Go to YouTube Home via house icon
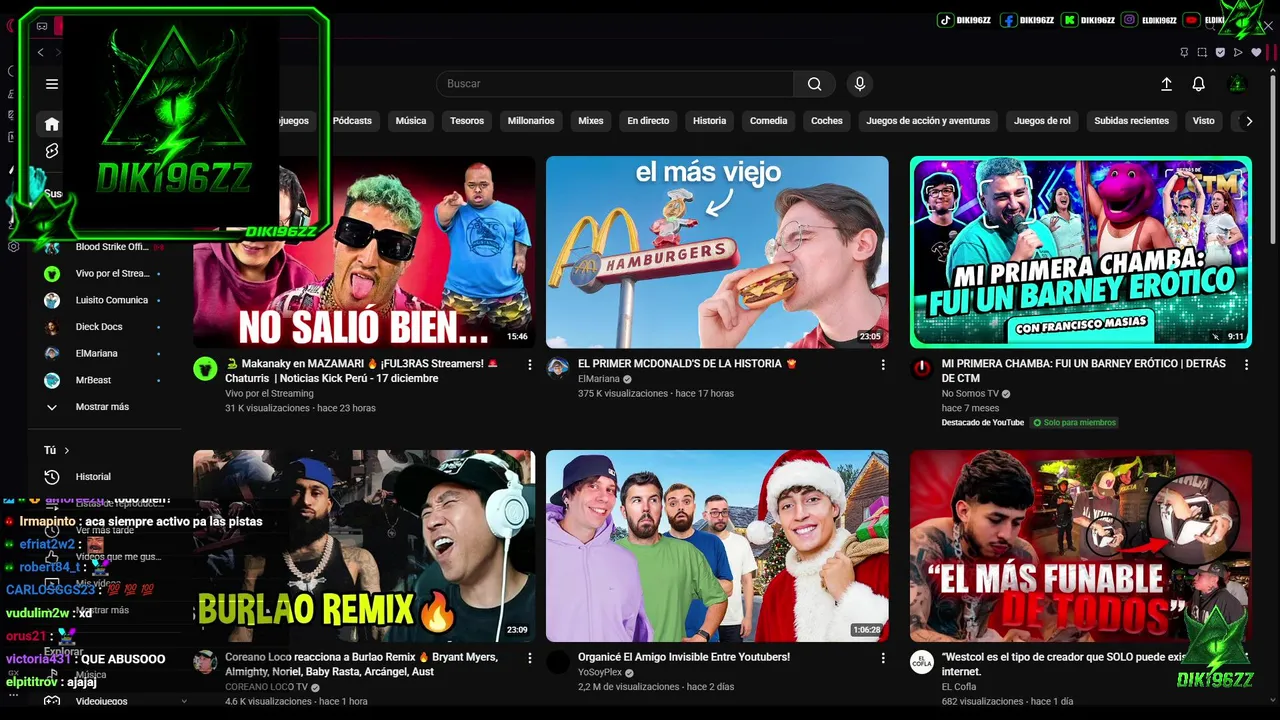The width and height of the screenshot is (1280, 720). (52, 124)
